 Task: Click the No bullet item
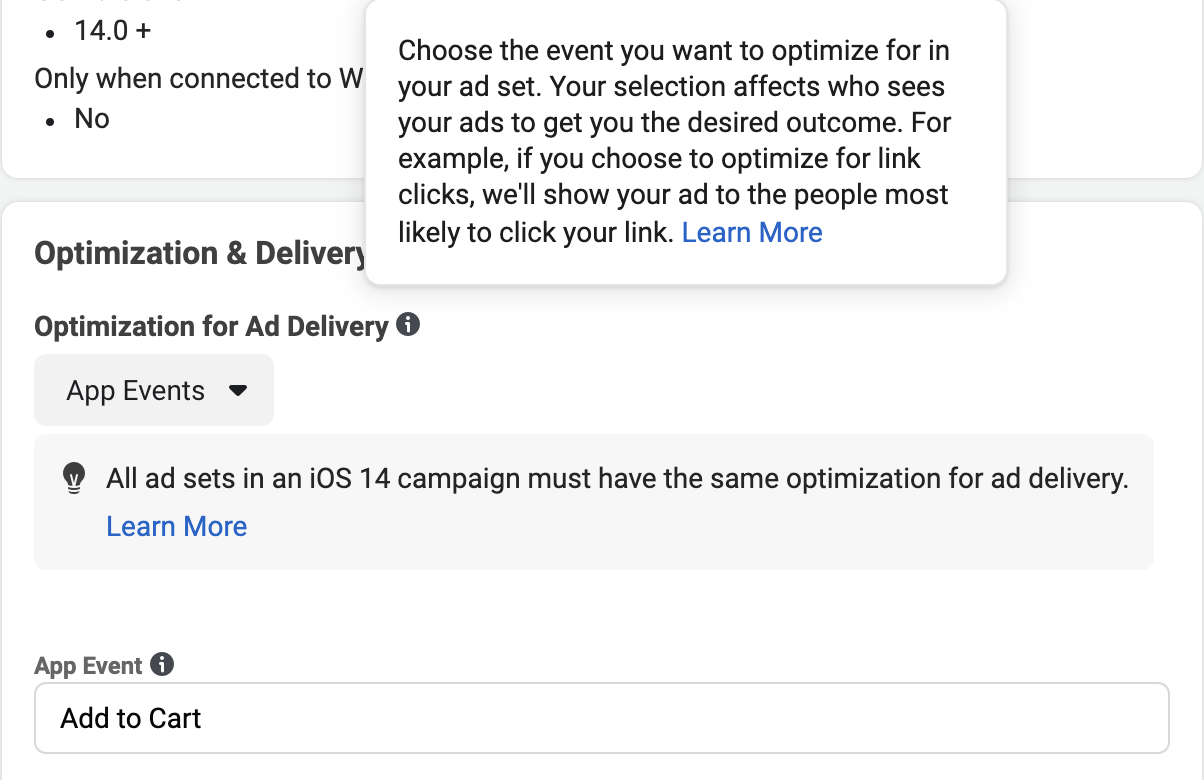91,118
